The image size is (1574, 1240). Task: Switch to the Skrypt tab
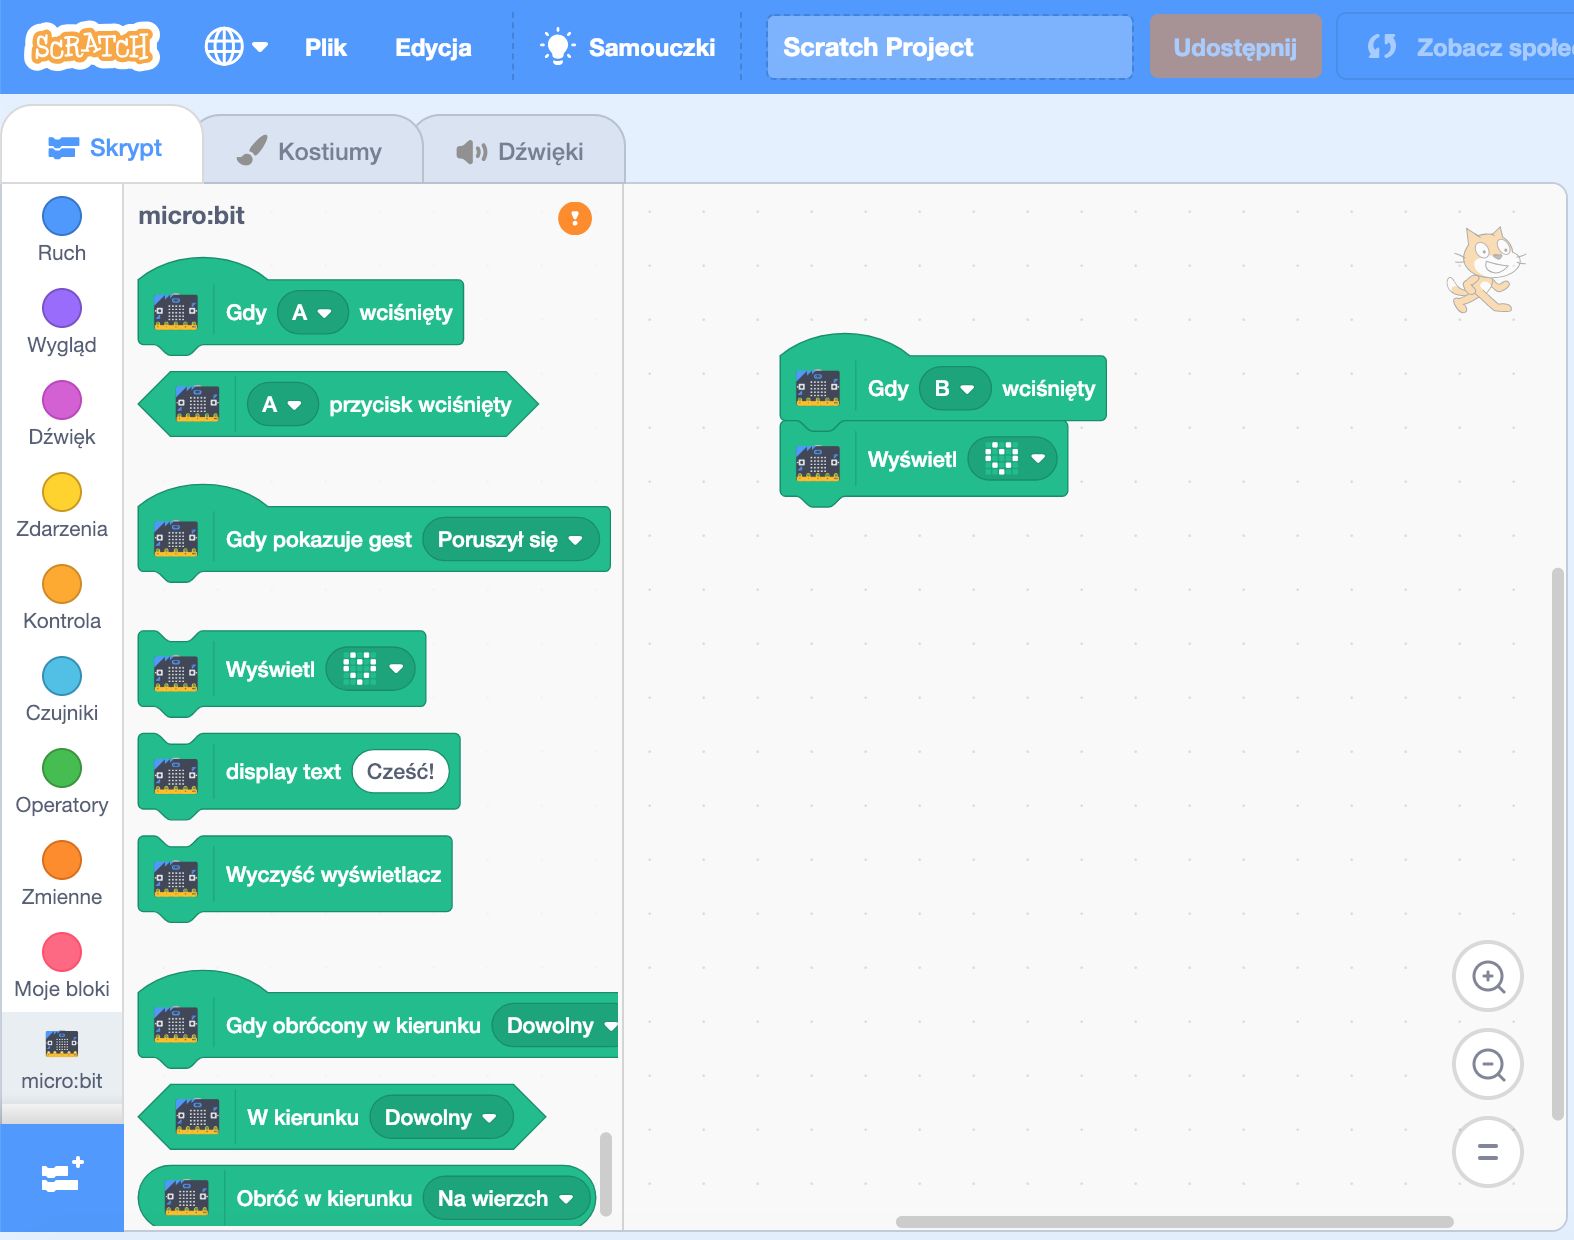click(104, 148)
